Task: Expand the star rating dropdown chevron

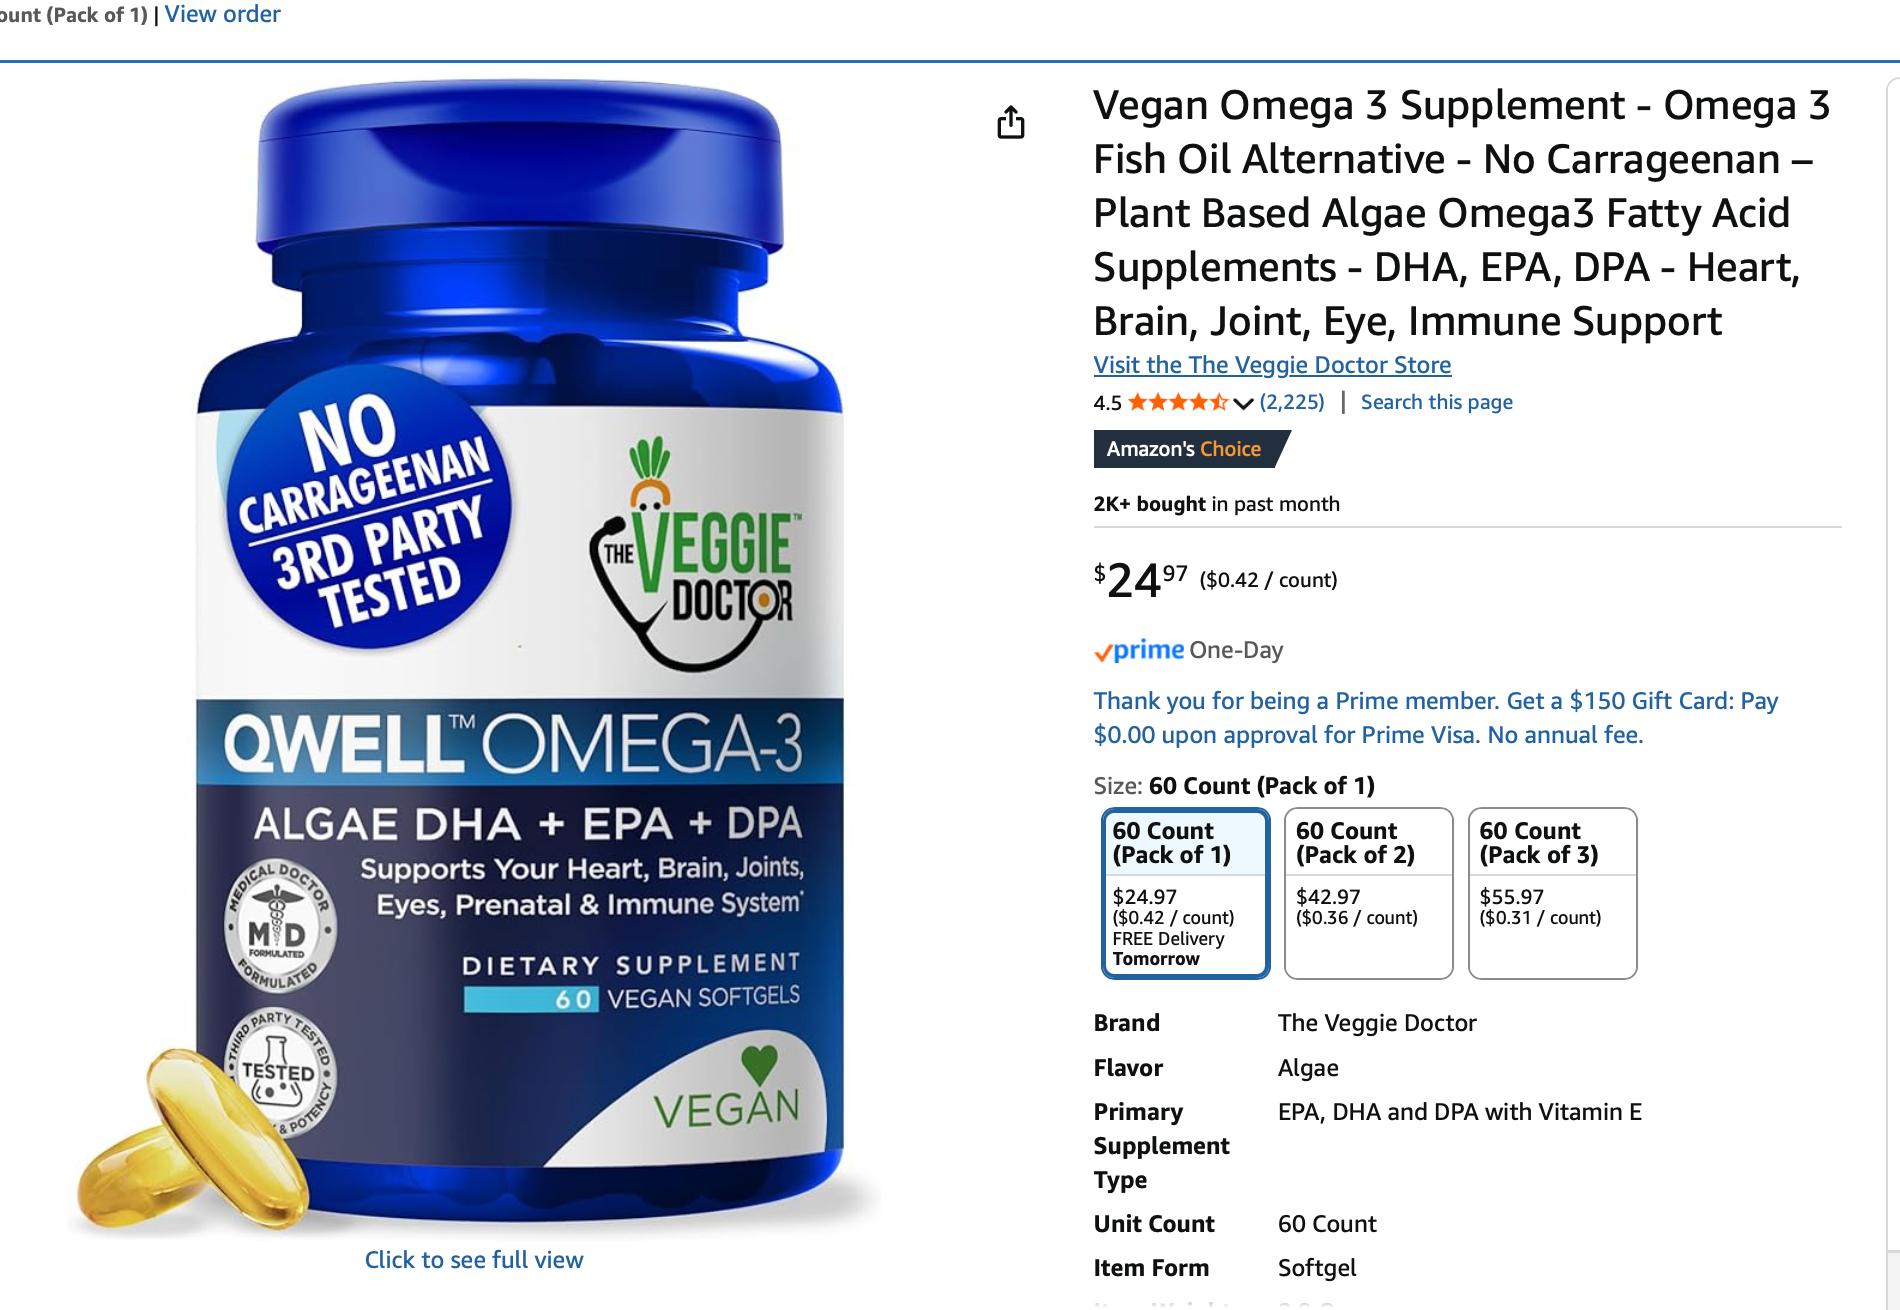Action: [x=1243, y=403]
